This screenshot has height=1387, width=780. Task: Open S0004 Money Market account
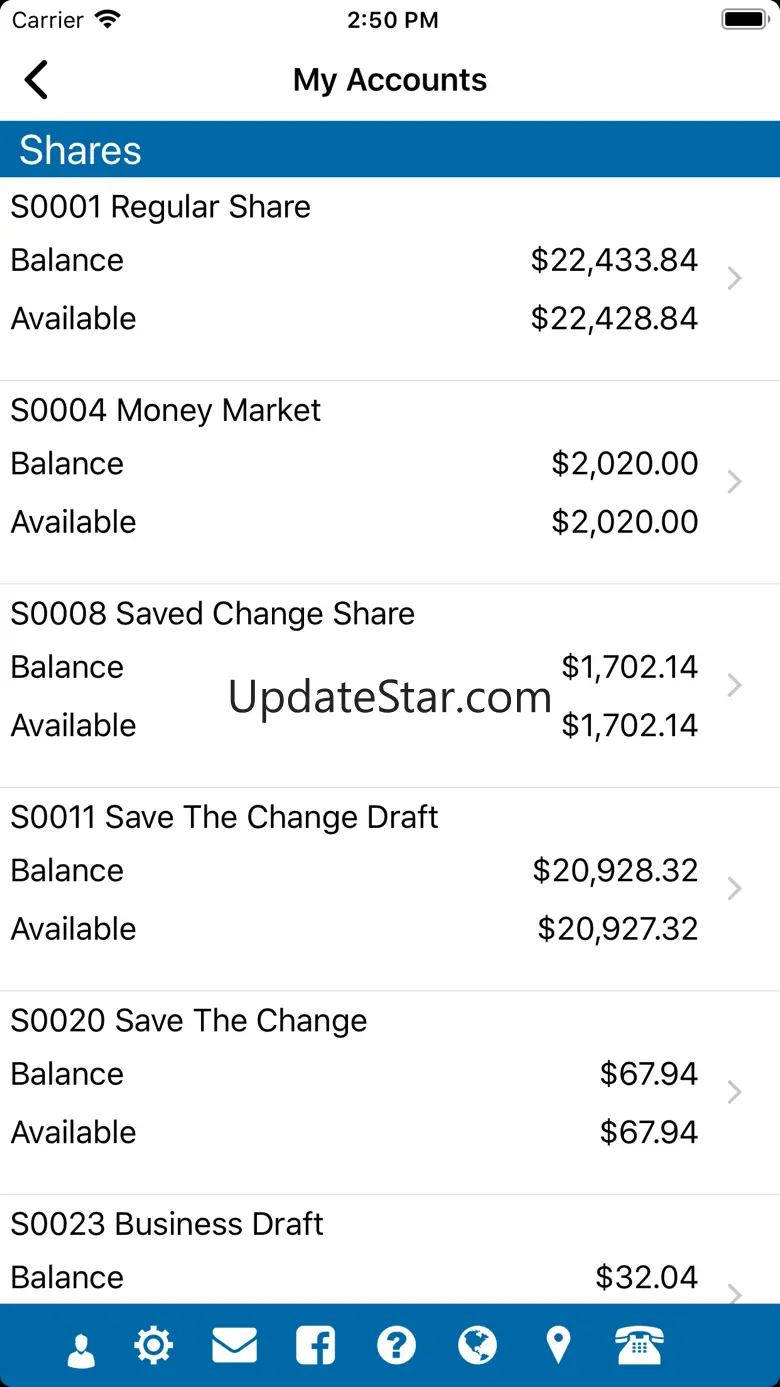coord(166,410)
